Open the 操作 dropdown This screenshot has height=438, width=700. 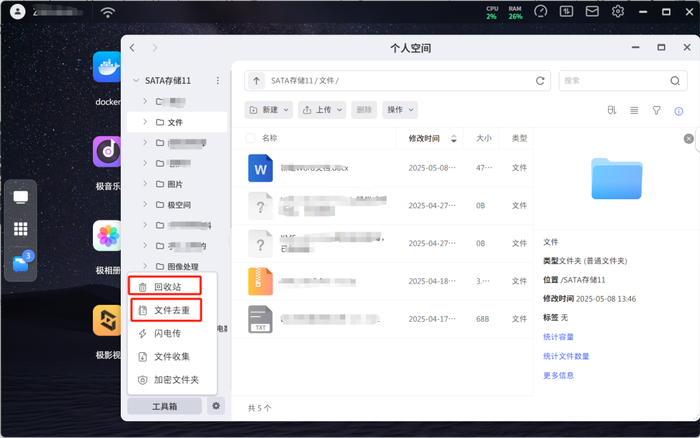click(400, 110)
